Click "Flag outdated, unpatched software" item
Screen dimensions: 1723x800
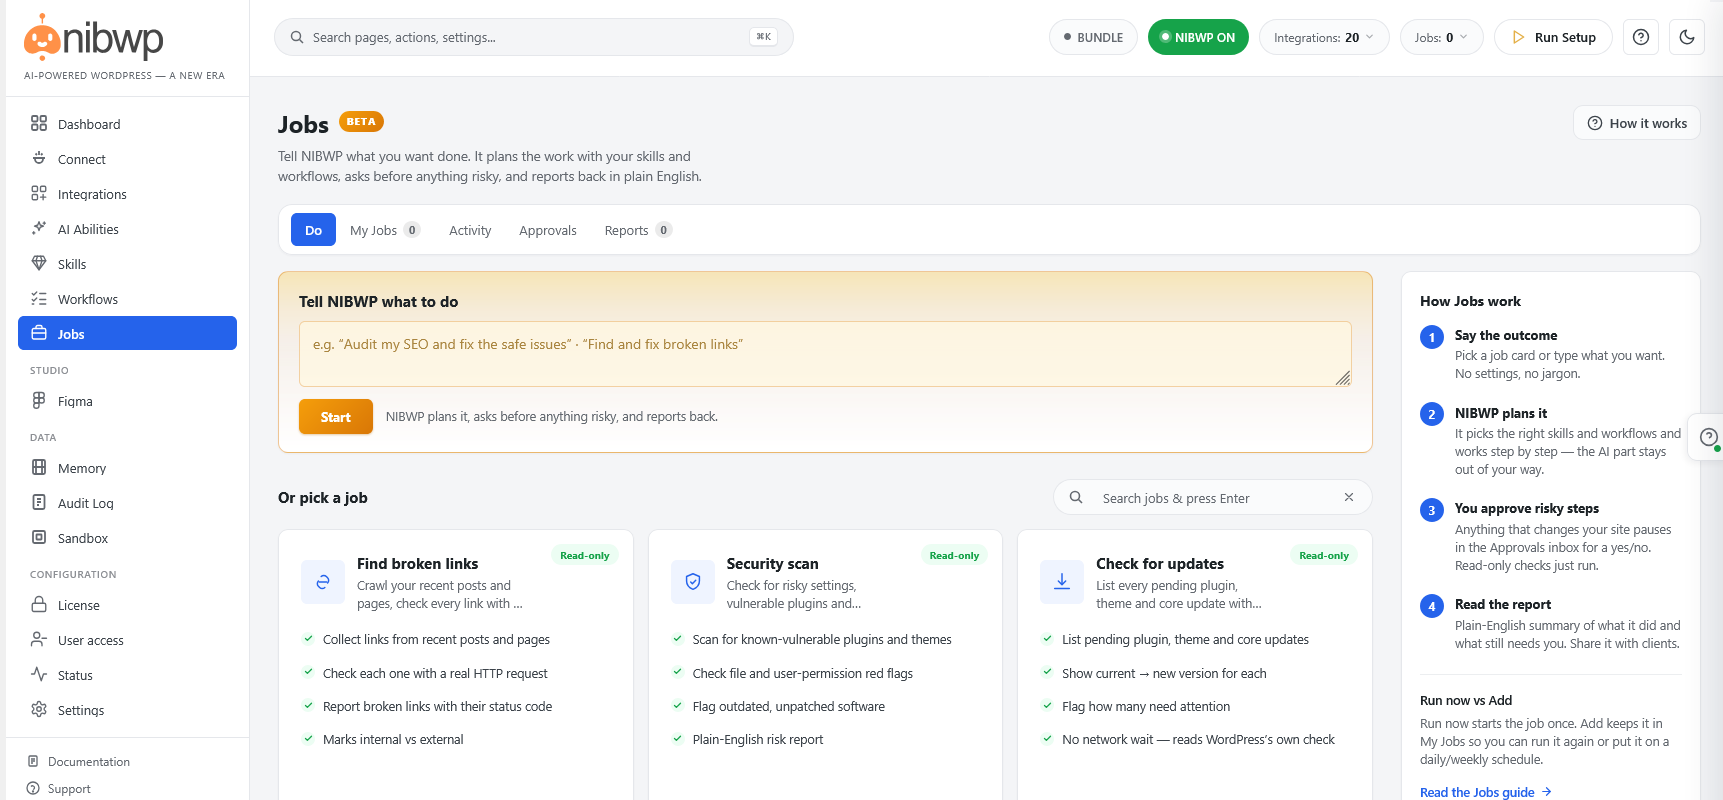(789, 706)
